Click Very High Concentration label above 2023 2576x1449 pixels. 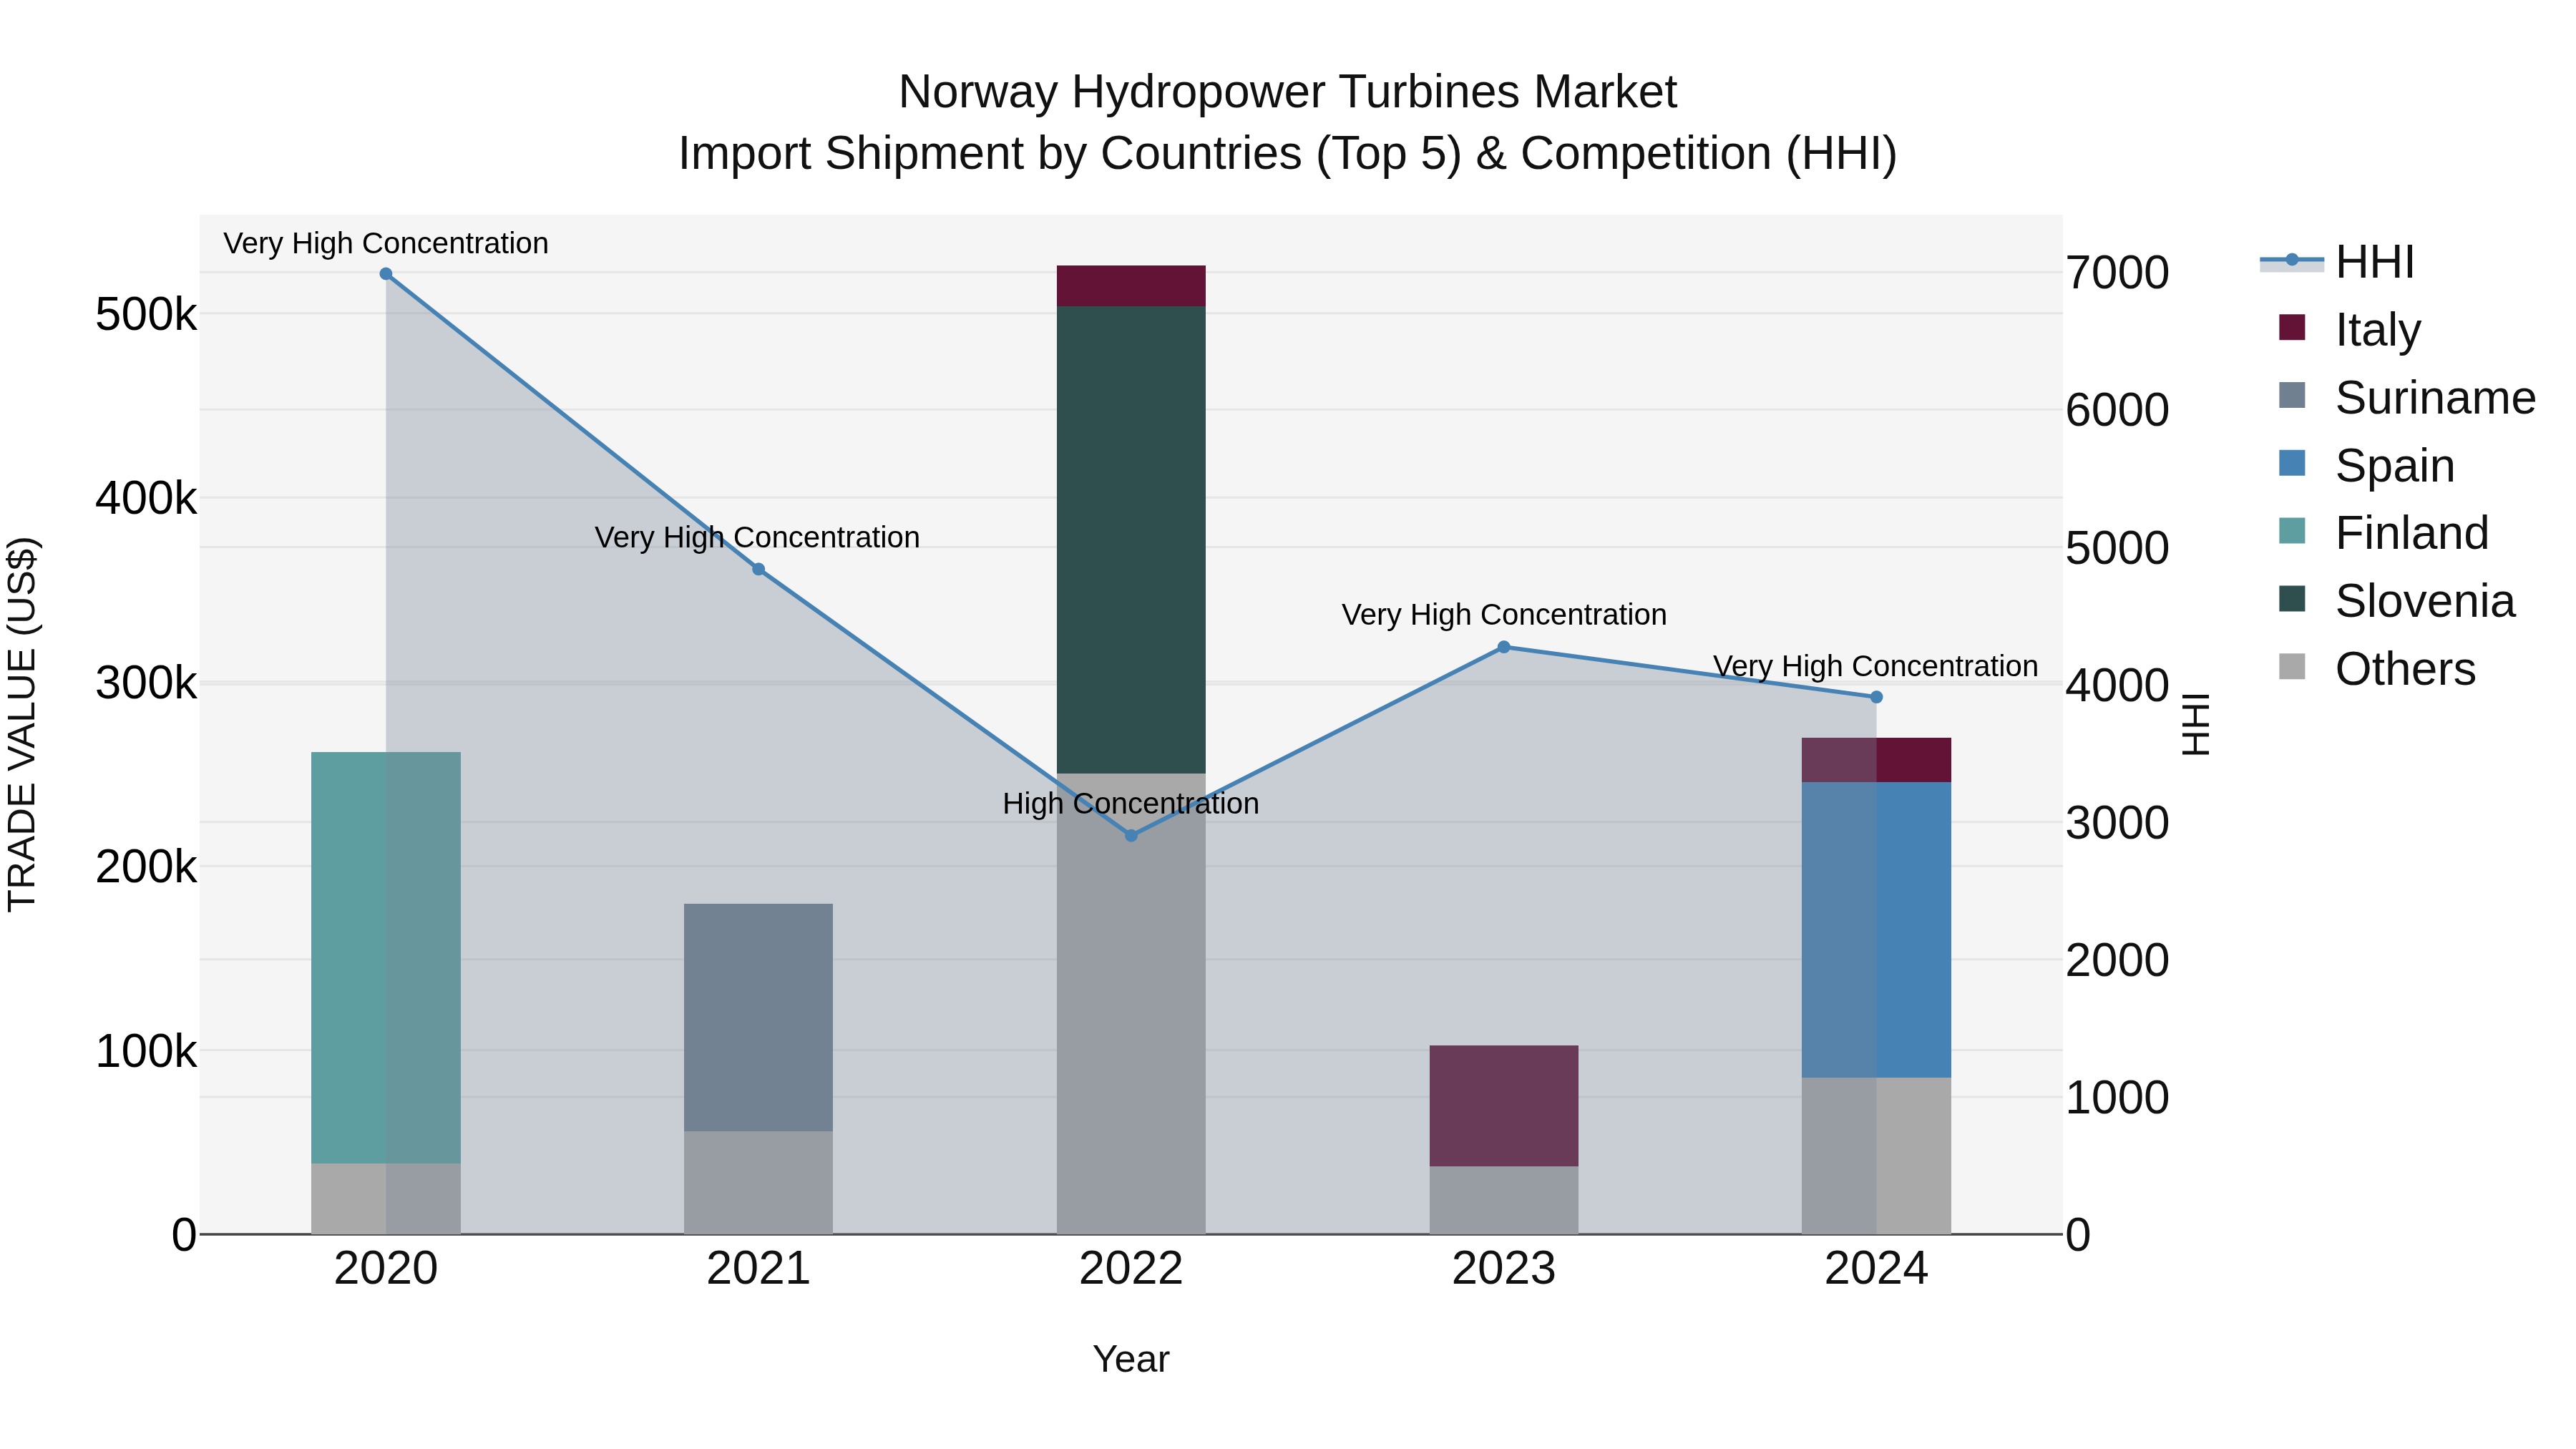(1504, 614)
